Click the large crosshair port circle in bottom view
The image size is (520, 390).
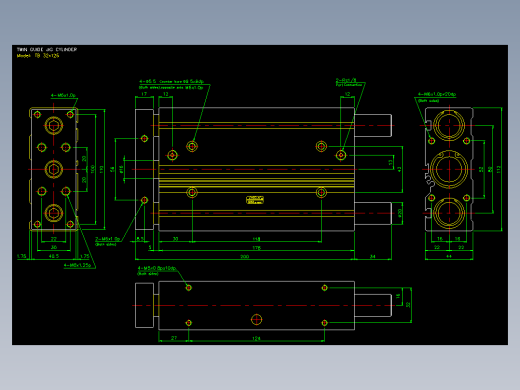(256, 319)
